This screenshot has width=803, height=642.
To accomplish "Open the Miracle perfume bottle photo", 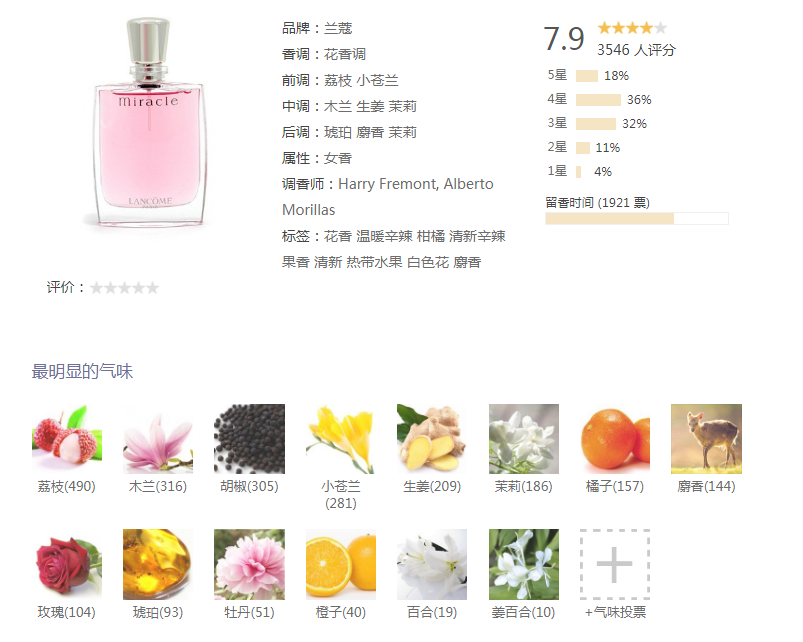I will 149,123.
